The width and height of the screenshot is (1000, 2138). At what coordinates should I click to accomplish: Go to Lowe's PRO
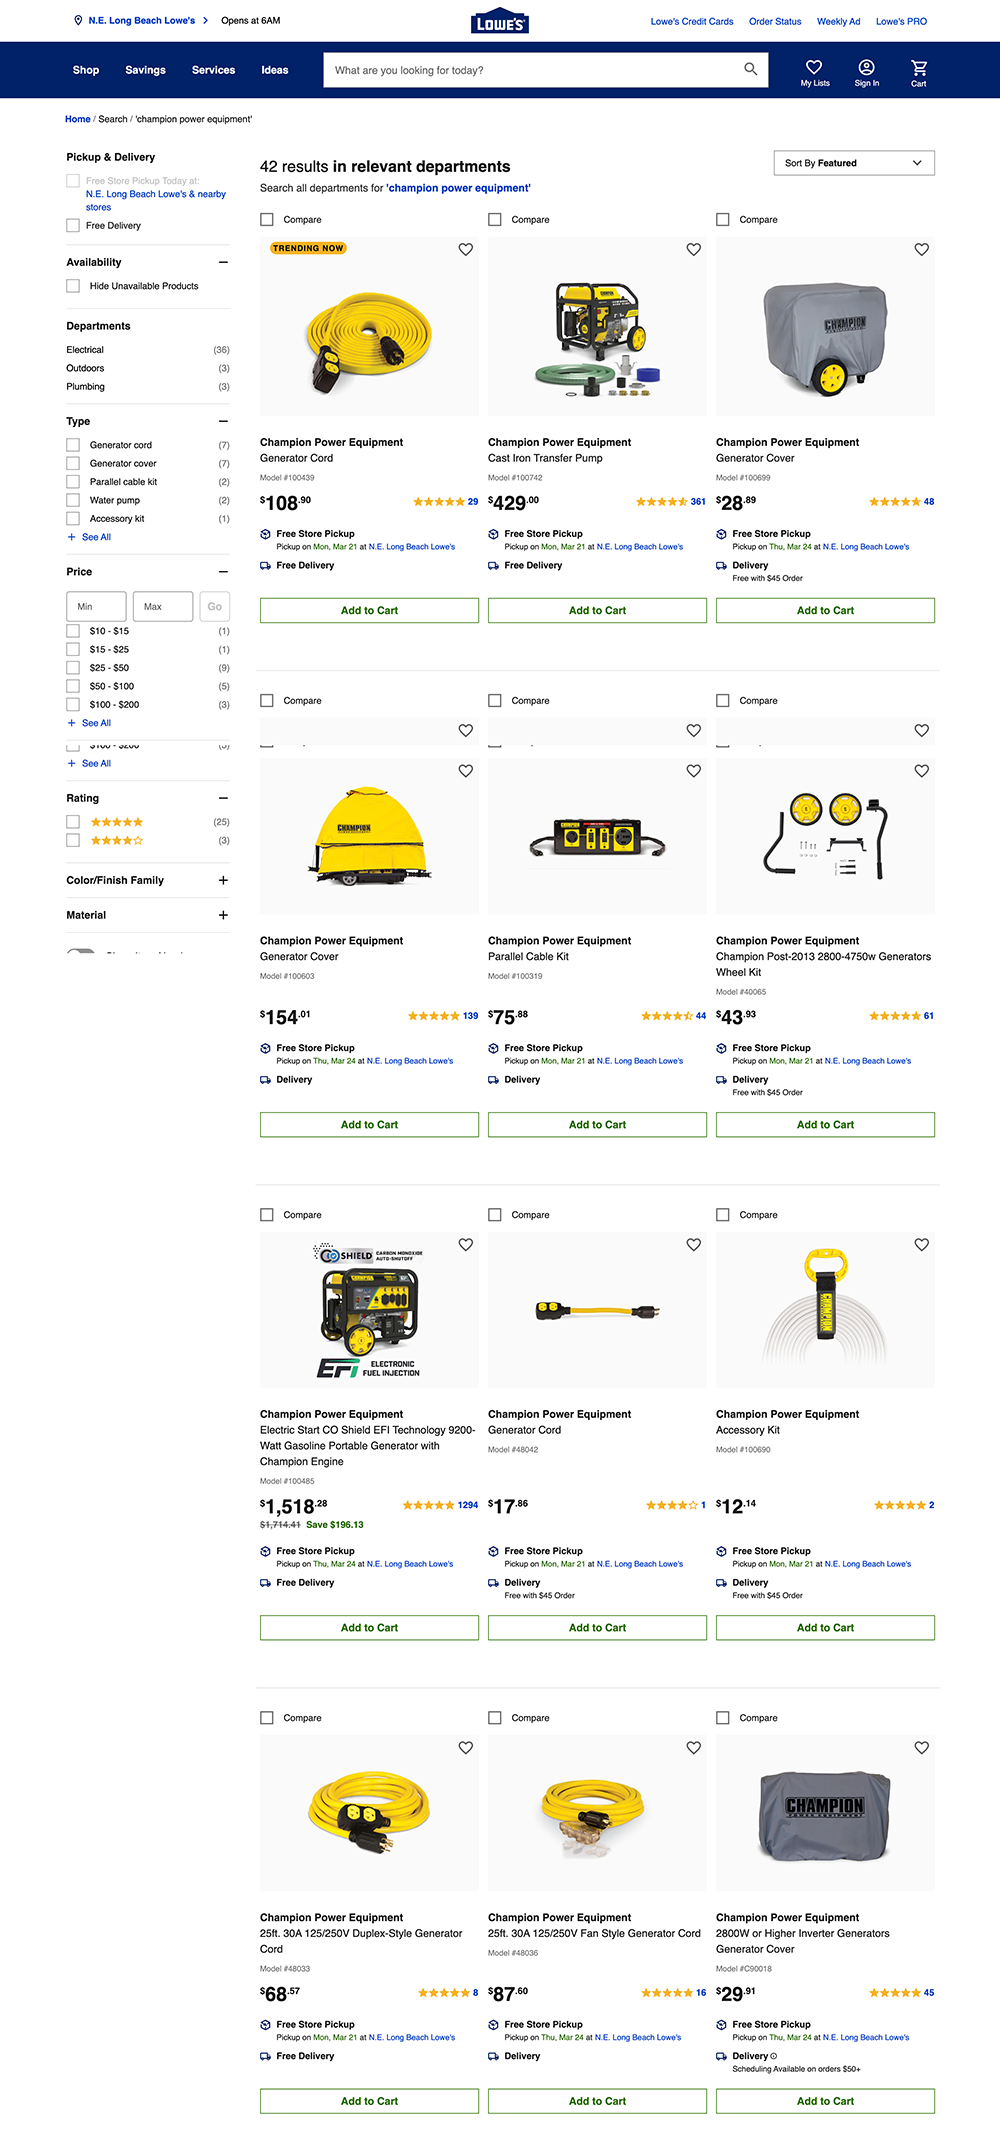(901, 21)
